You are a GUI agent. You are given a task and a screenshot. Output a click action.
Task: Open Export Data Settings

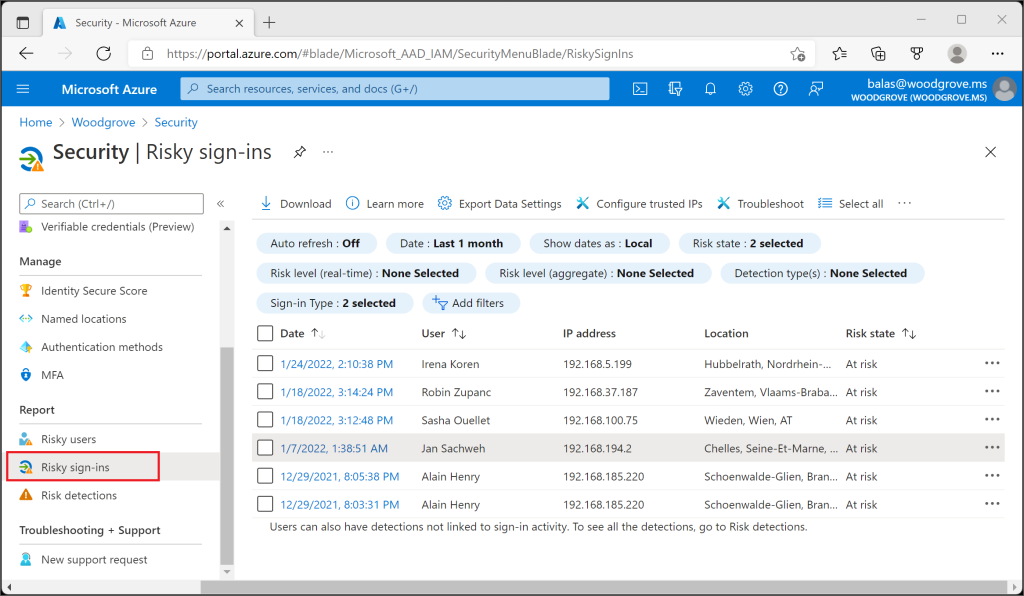[x=500, y=204]
